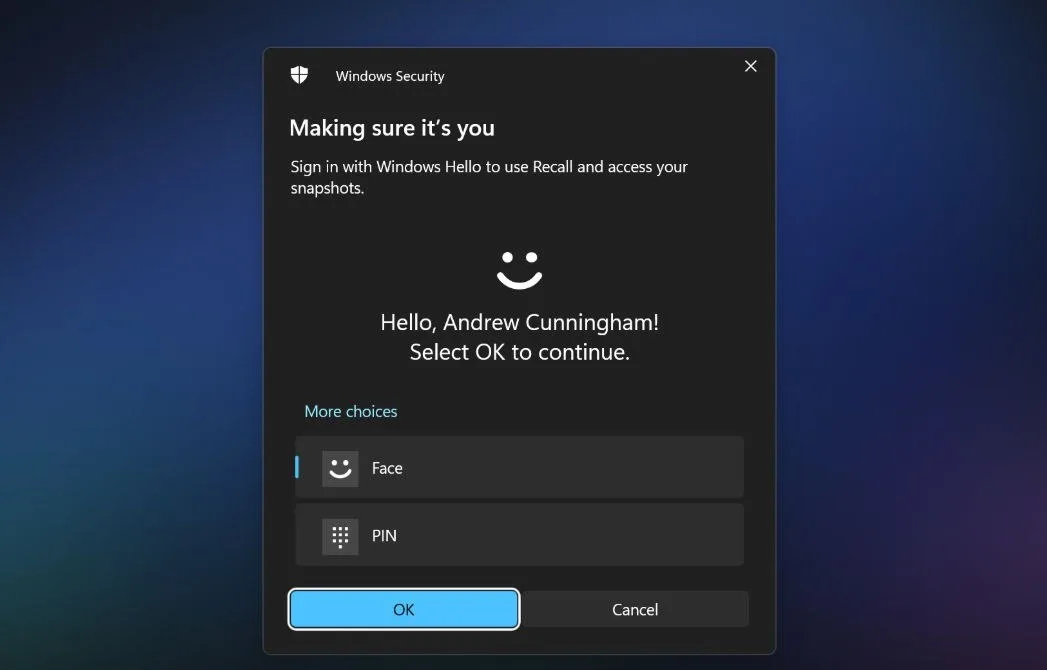Click the Face option label text

tap(387, 467)
